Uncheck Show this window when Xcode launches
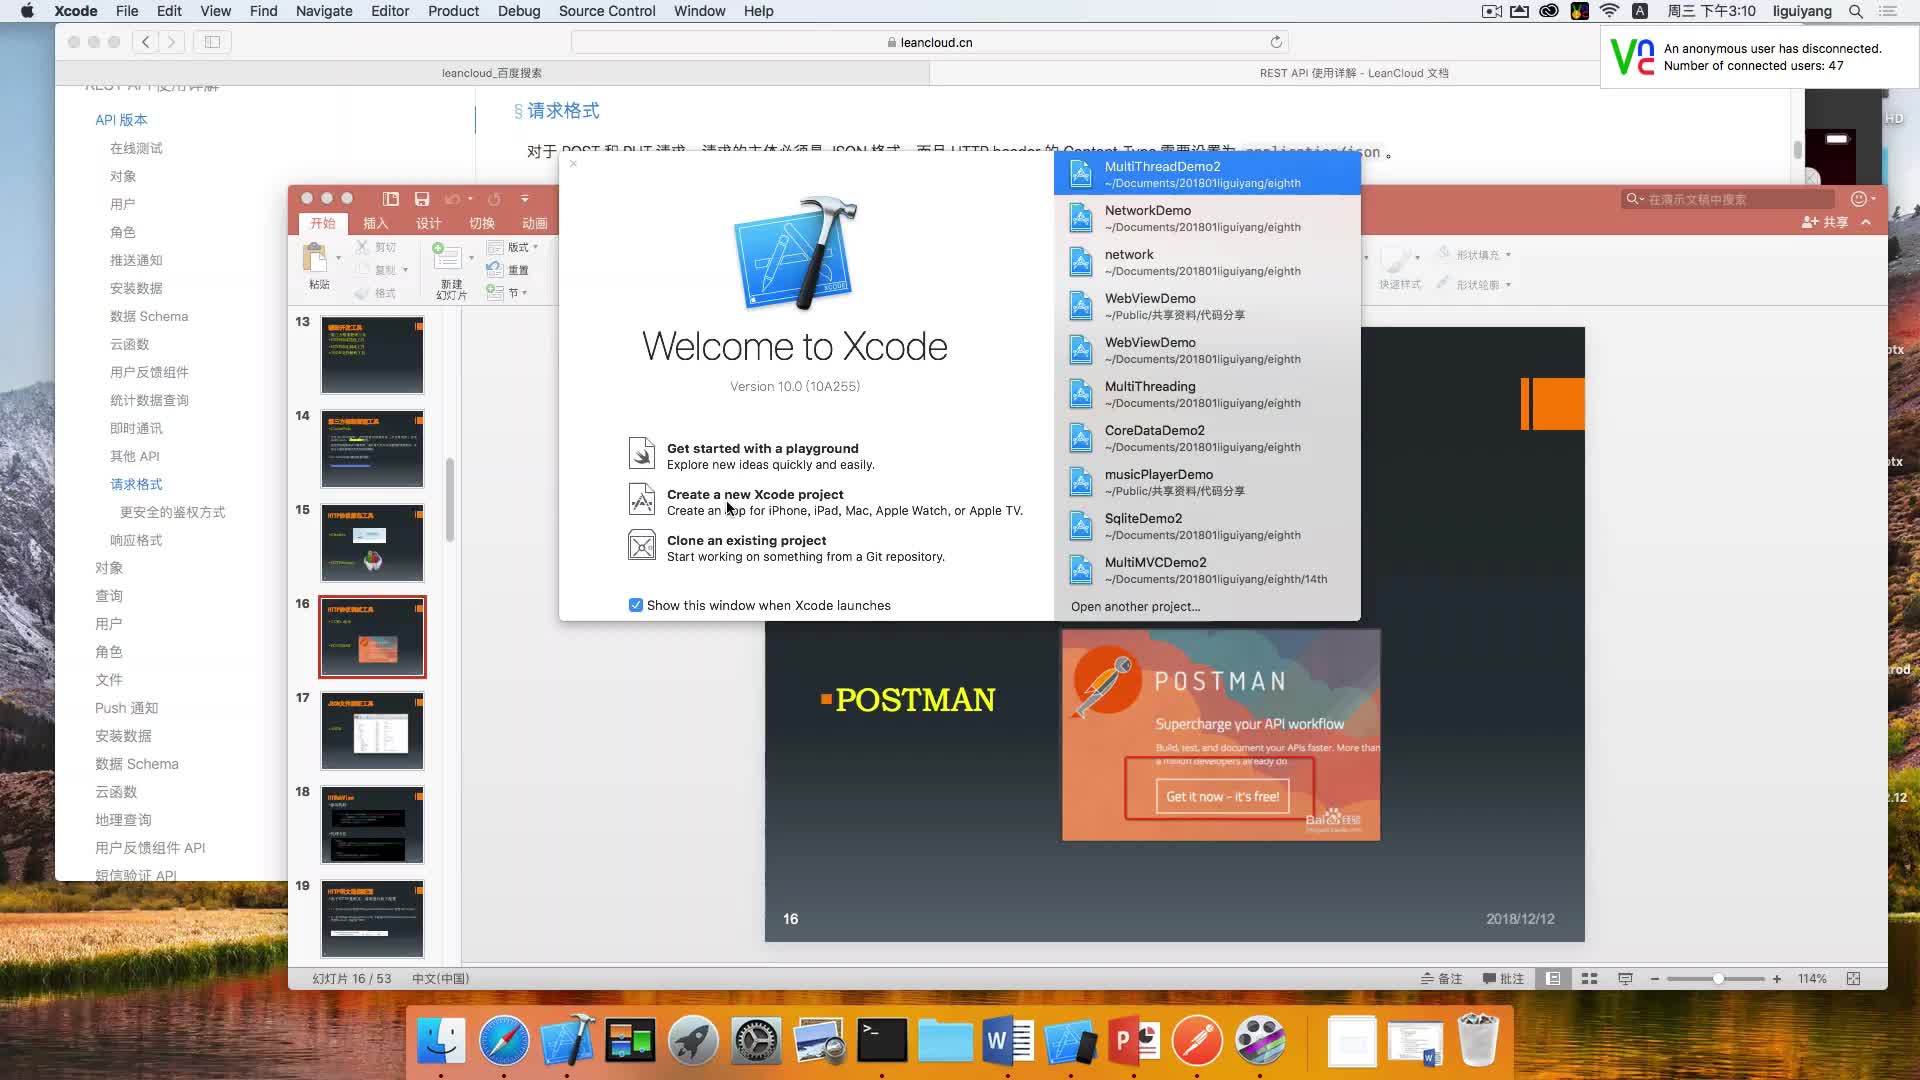The width and height of the screenshot is (1920, 1080). tap(636, 605)
